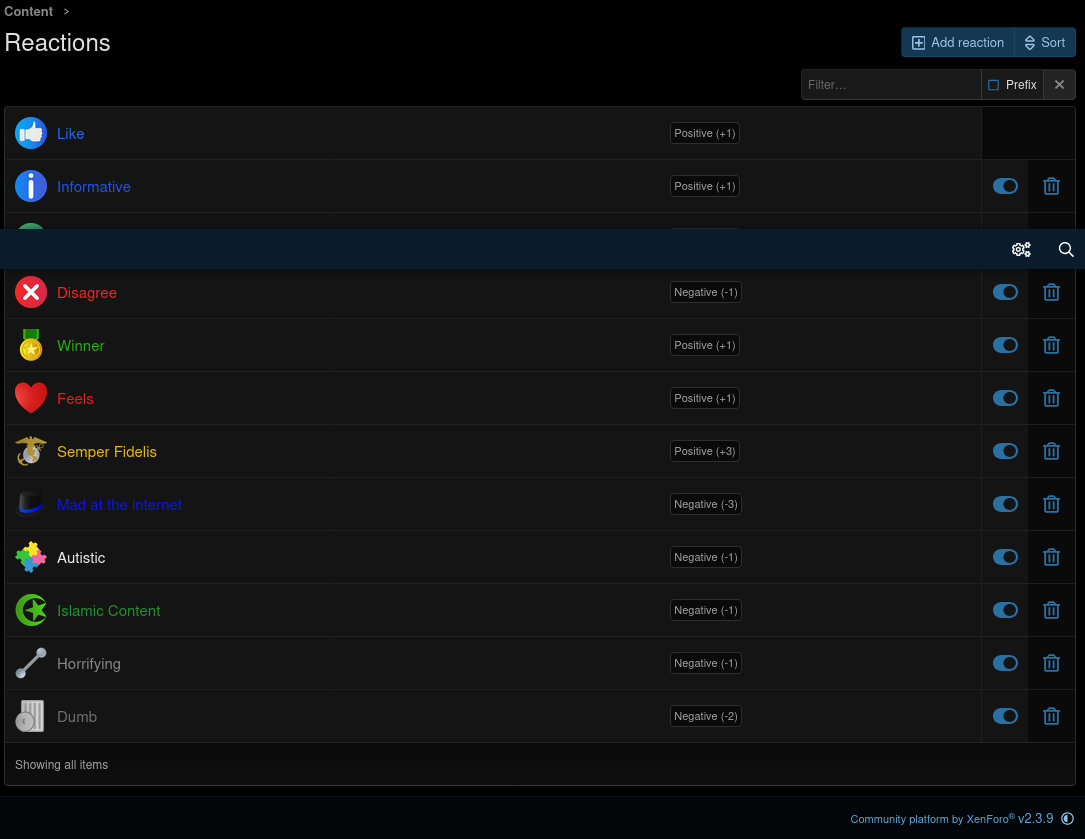
Task: Click the style variation icon in footer
Action: tap(1067, 819)
